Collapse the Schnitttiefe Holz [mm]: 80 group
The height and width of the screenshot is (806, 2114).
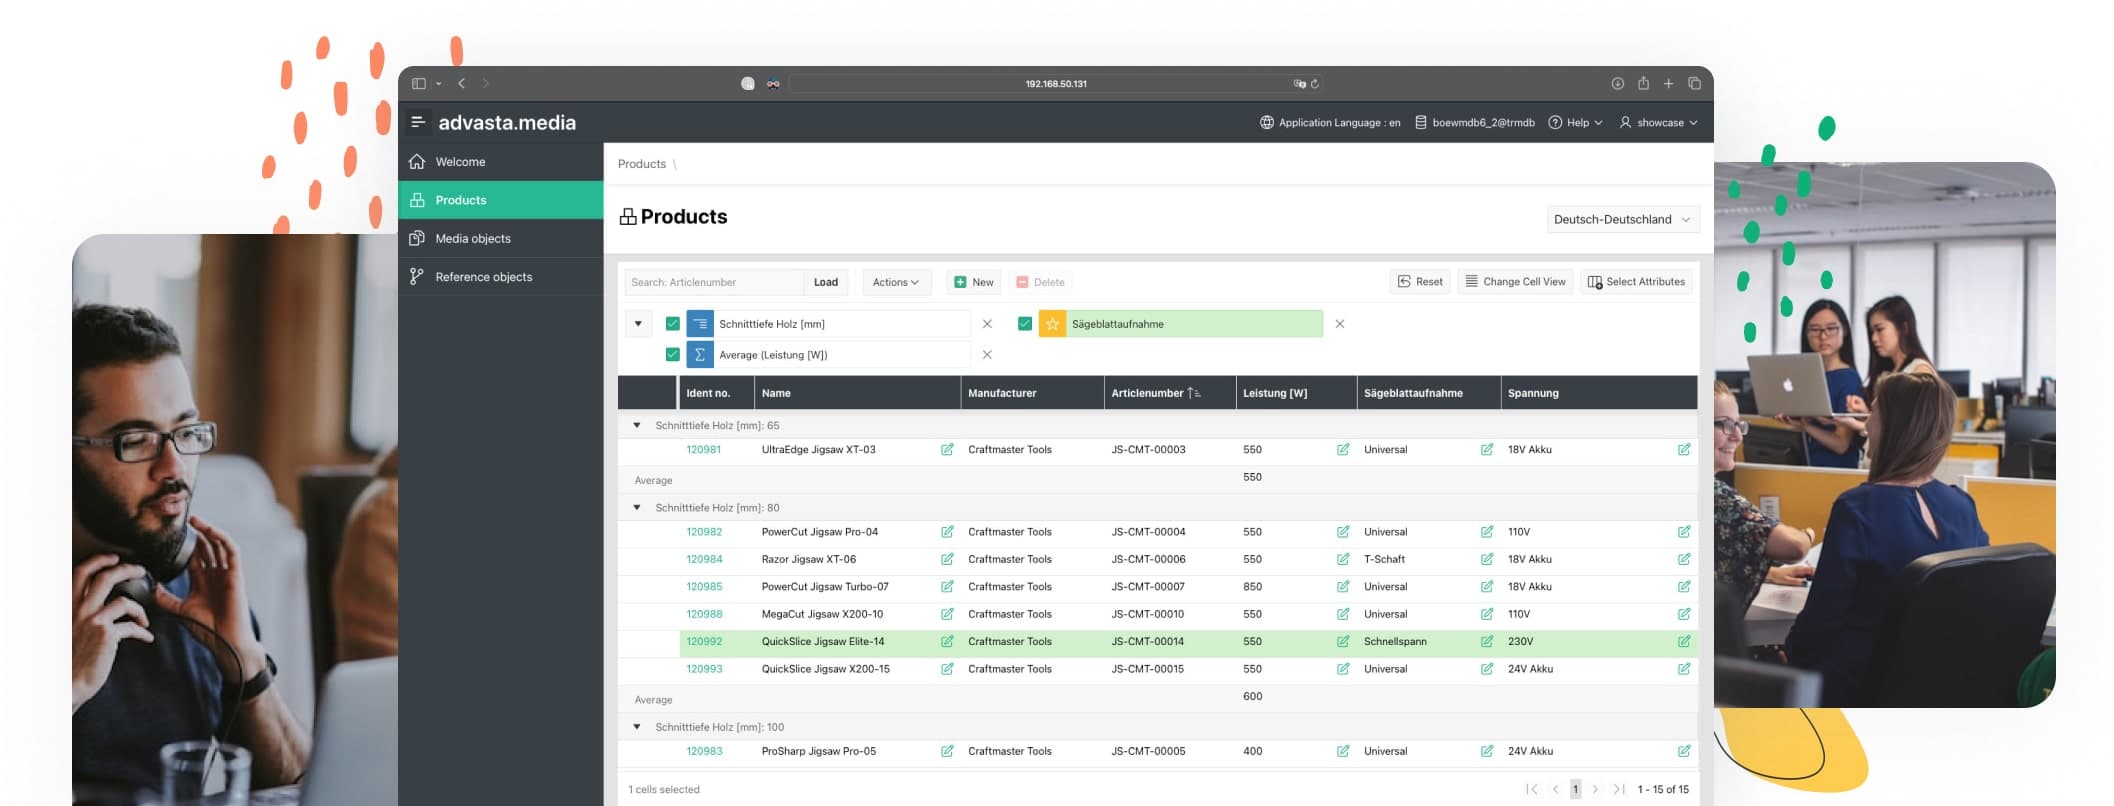(637, 508)
